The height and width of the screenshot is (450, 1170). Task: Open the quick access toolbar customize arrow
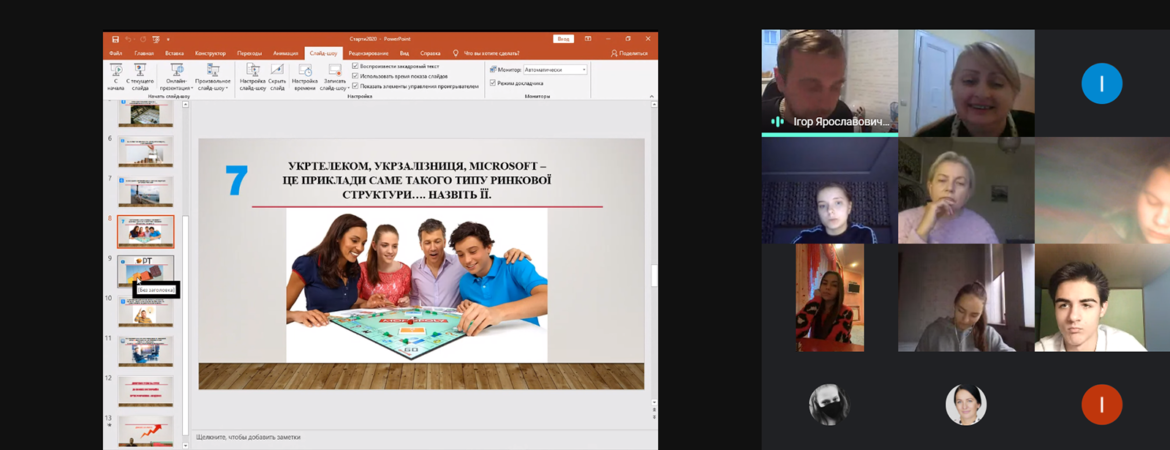168,39
